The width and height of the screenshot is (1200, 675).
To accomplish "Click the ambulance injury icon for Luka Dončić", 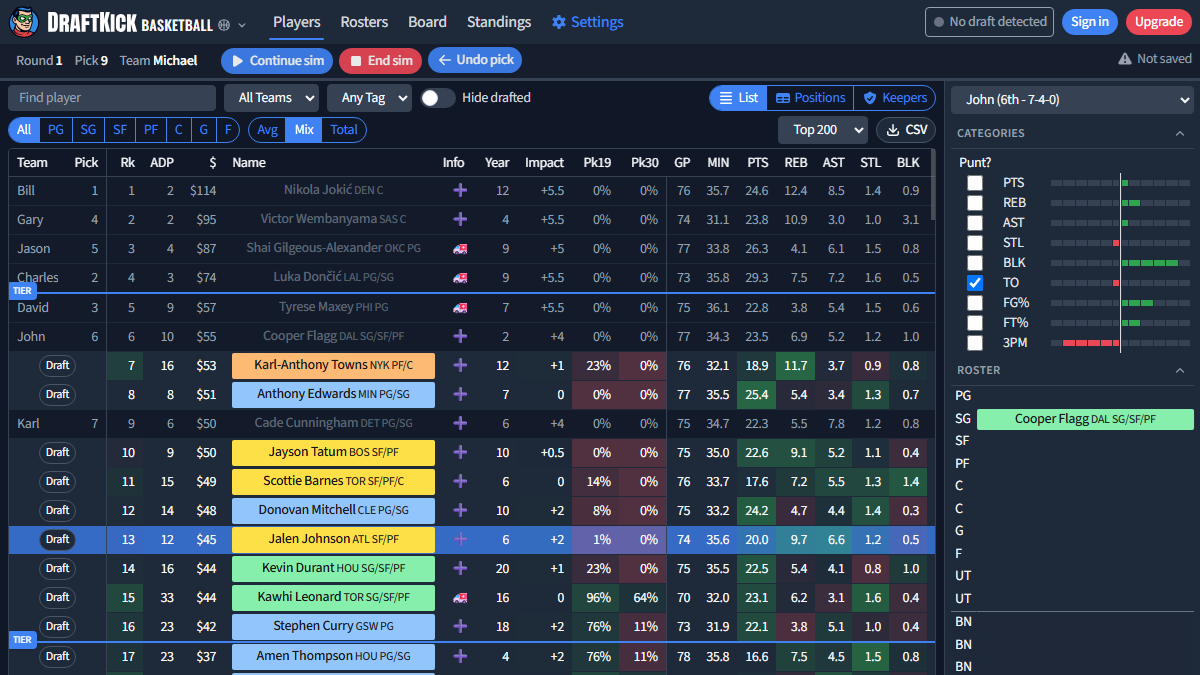I will pos(460,277).
